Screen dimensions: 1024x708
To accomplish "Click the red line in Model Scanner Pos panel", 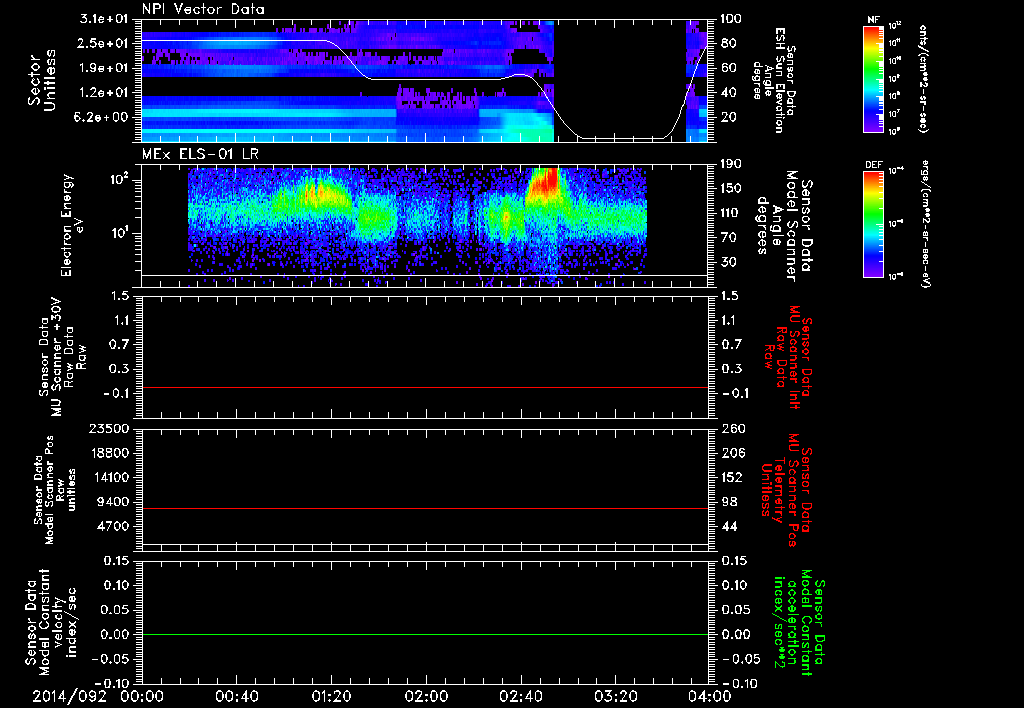I will point(425,508).
